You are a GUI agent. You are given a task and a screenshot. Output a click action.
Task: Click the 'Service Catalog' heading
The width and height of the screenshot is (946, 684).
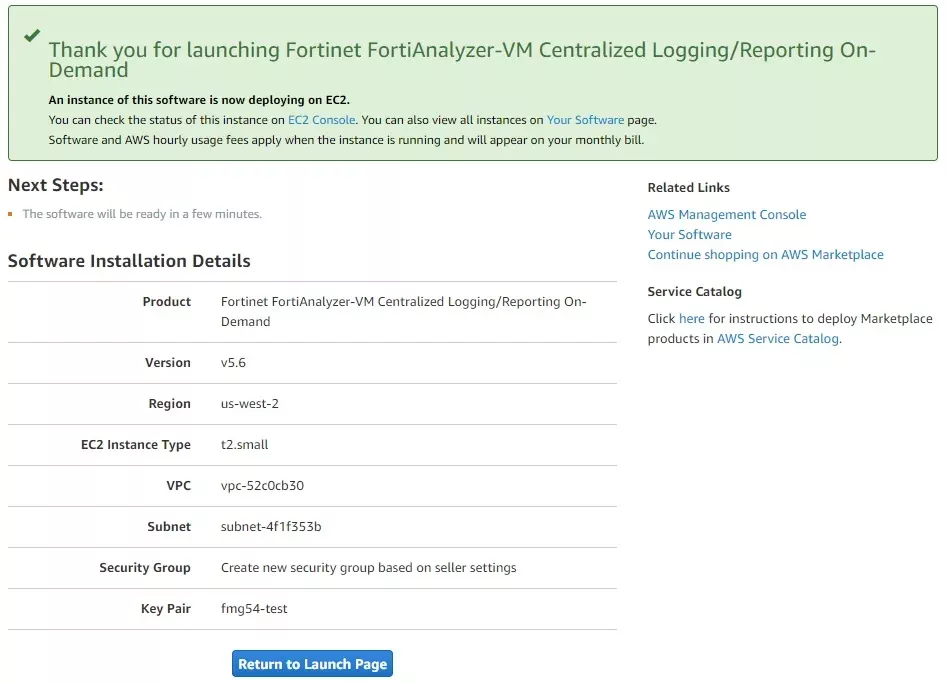pyautogui.click(x=694, y=291)
